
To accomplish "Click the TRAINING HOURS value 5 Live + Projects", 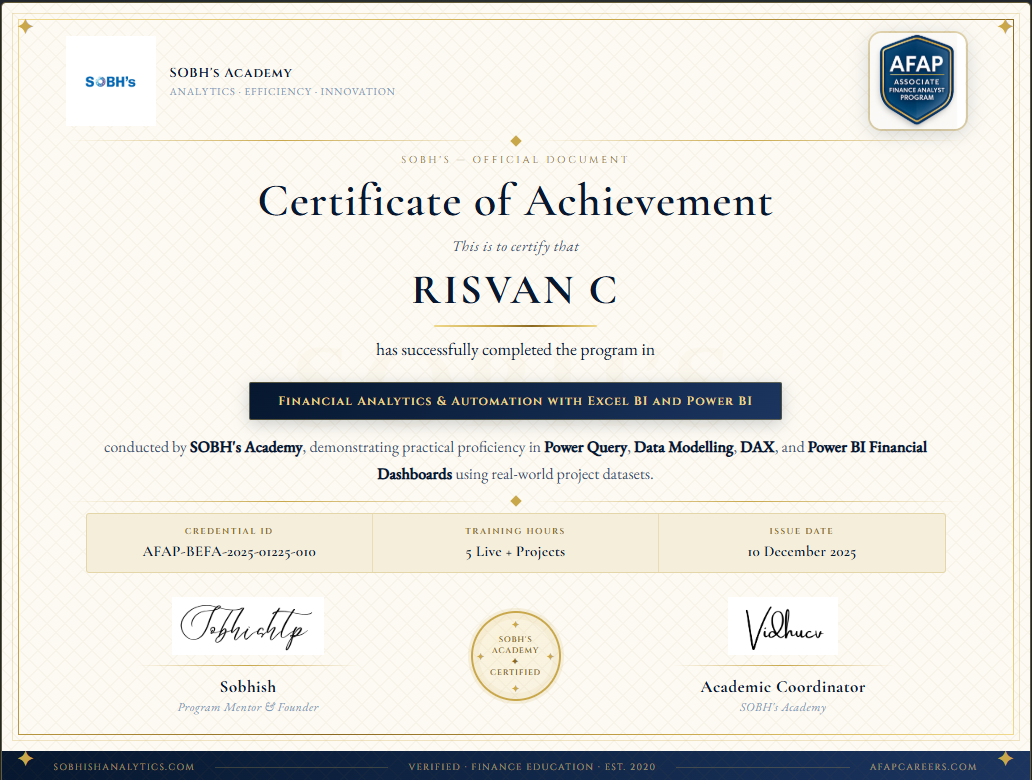I will coord(515,551).
